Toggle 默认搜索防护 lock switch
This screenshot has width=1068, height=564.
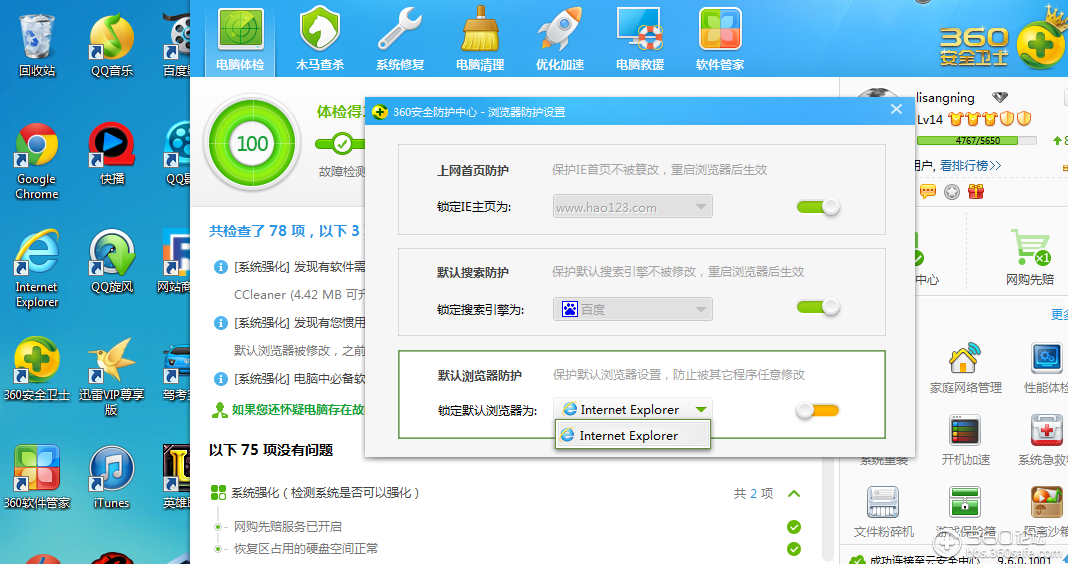pyautogui.click(x=818, y=308)
